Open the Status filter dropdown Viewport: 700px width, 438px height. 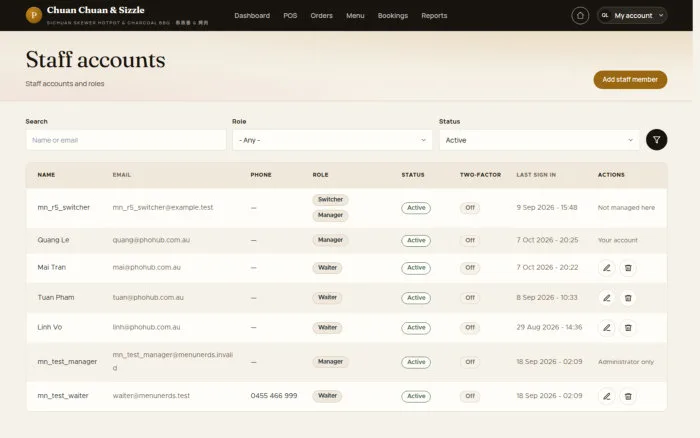539,140
